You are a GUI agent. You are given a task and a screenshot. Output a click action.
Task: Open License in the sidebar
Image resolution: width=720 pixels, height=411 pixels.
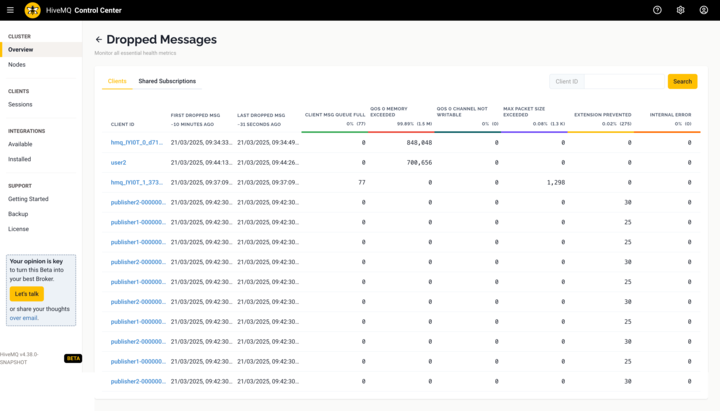(18, 229)
